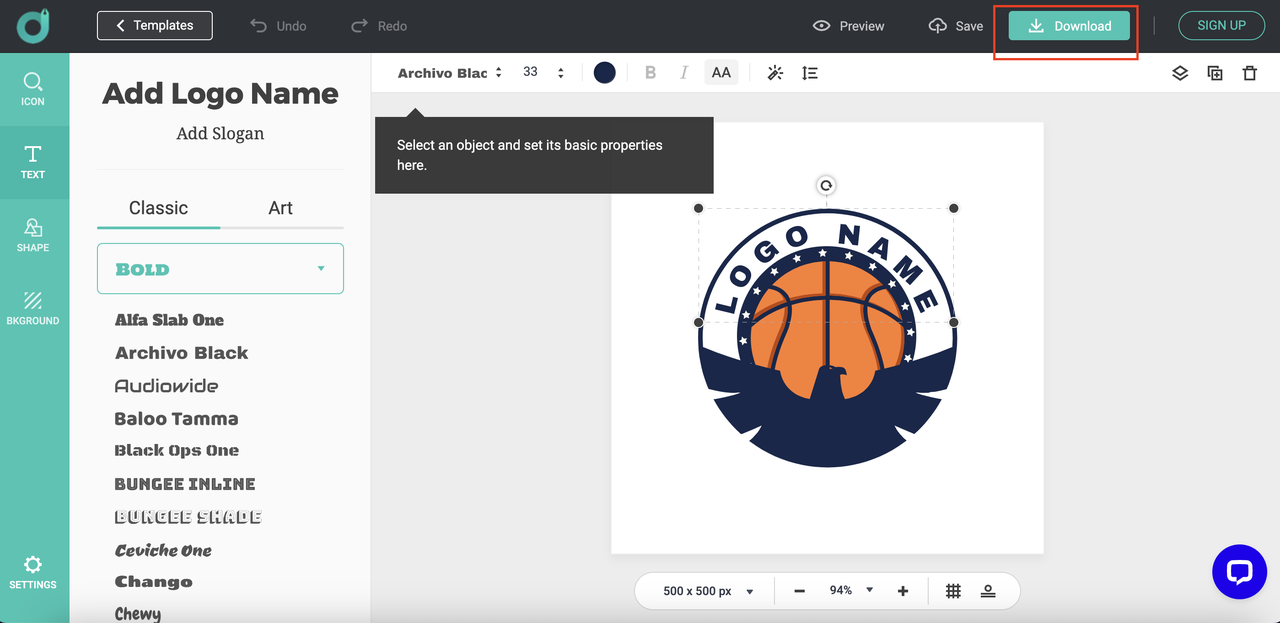The image size is (1280, 623).
Task: Delete the selected object with trash icon
Action: click(1250, 73)
